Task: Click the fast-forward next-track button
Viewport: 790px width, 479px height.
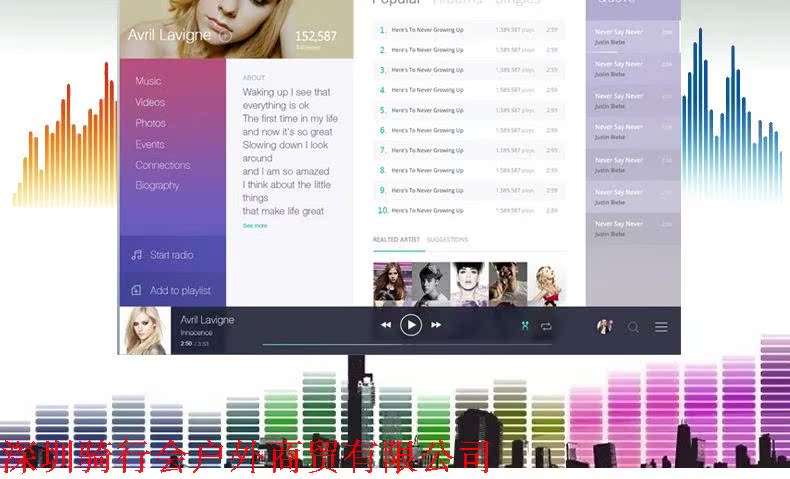Action: pos(436,325)
